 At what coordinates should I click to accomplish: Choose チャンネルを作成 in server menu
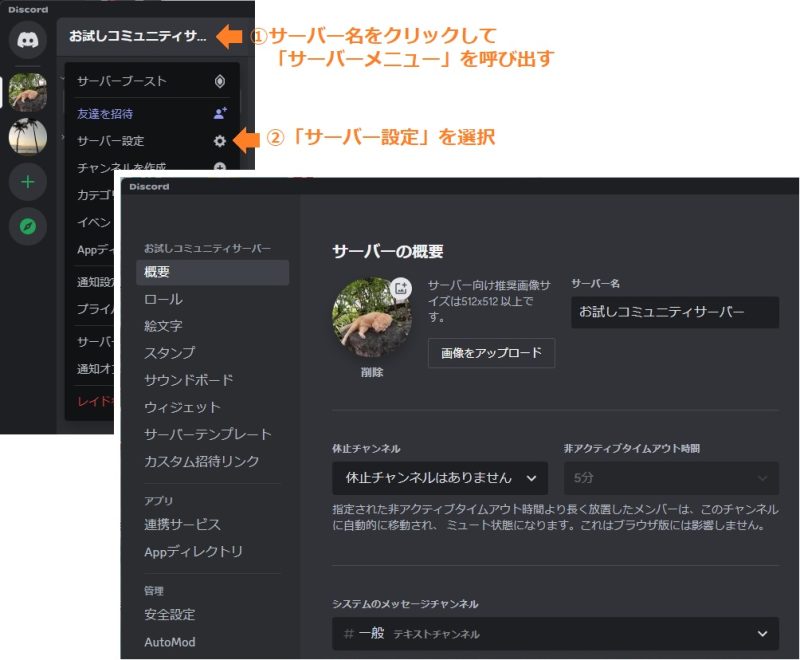pyautogui.click(x=152, y=167)
